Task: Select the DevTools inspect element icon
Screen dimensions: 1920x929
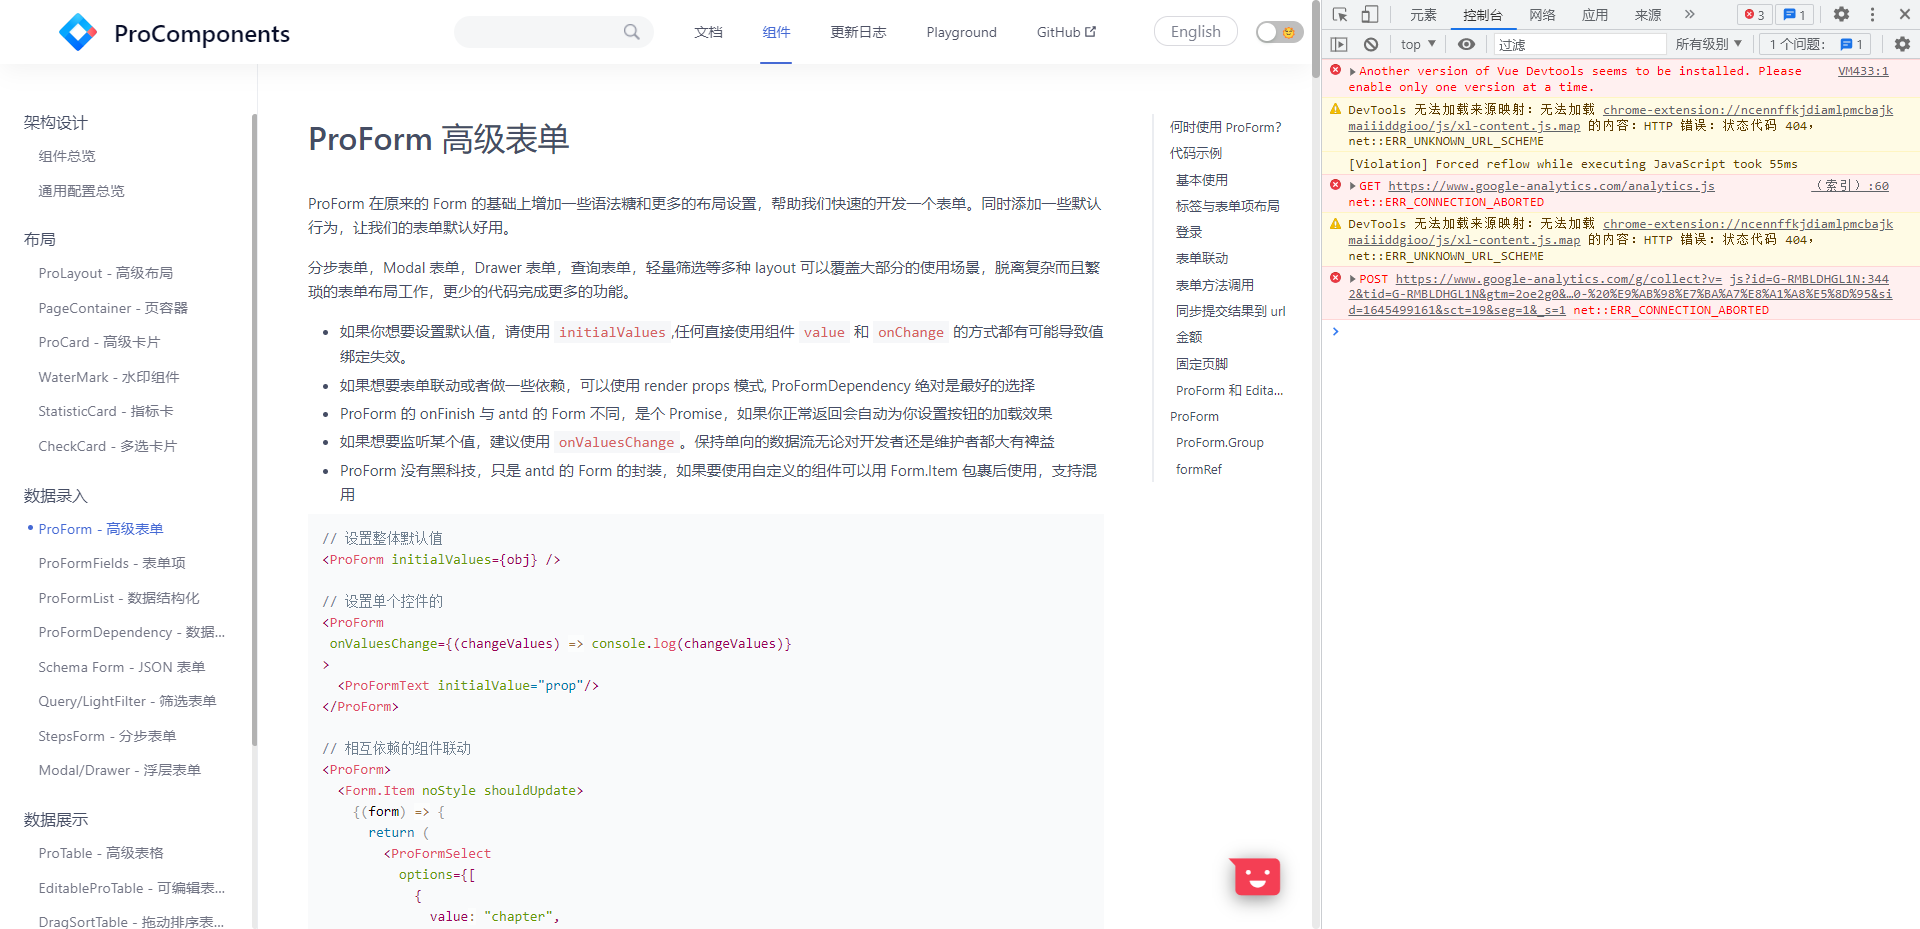Action: pos(1340,14)
